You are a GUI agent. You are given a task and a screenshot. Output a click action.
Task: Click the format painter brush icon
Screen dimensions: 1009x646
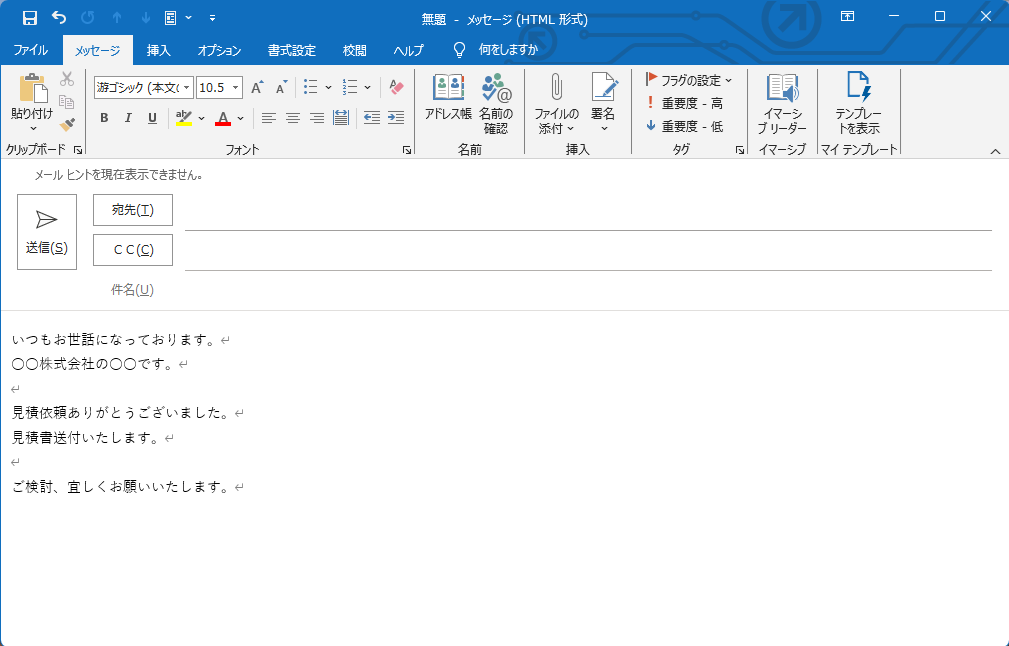point(67,125)
